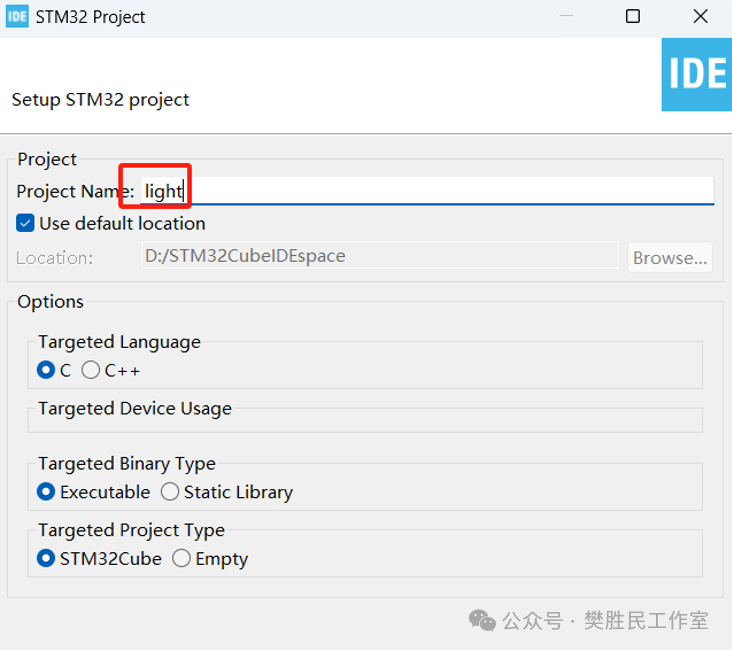Click the Location path field
The width and height of the screenshot is (732, 650).
380,255
